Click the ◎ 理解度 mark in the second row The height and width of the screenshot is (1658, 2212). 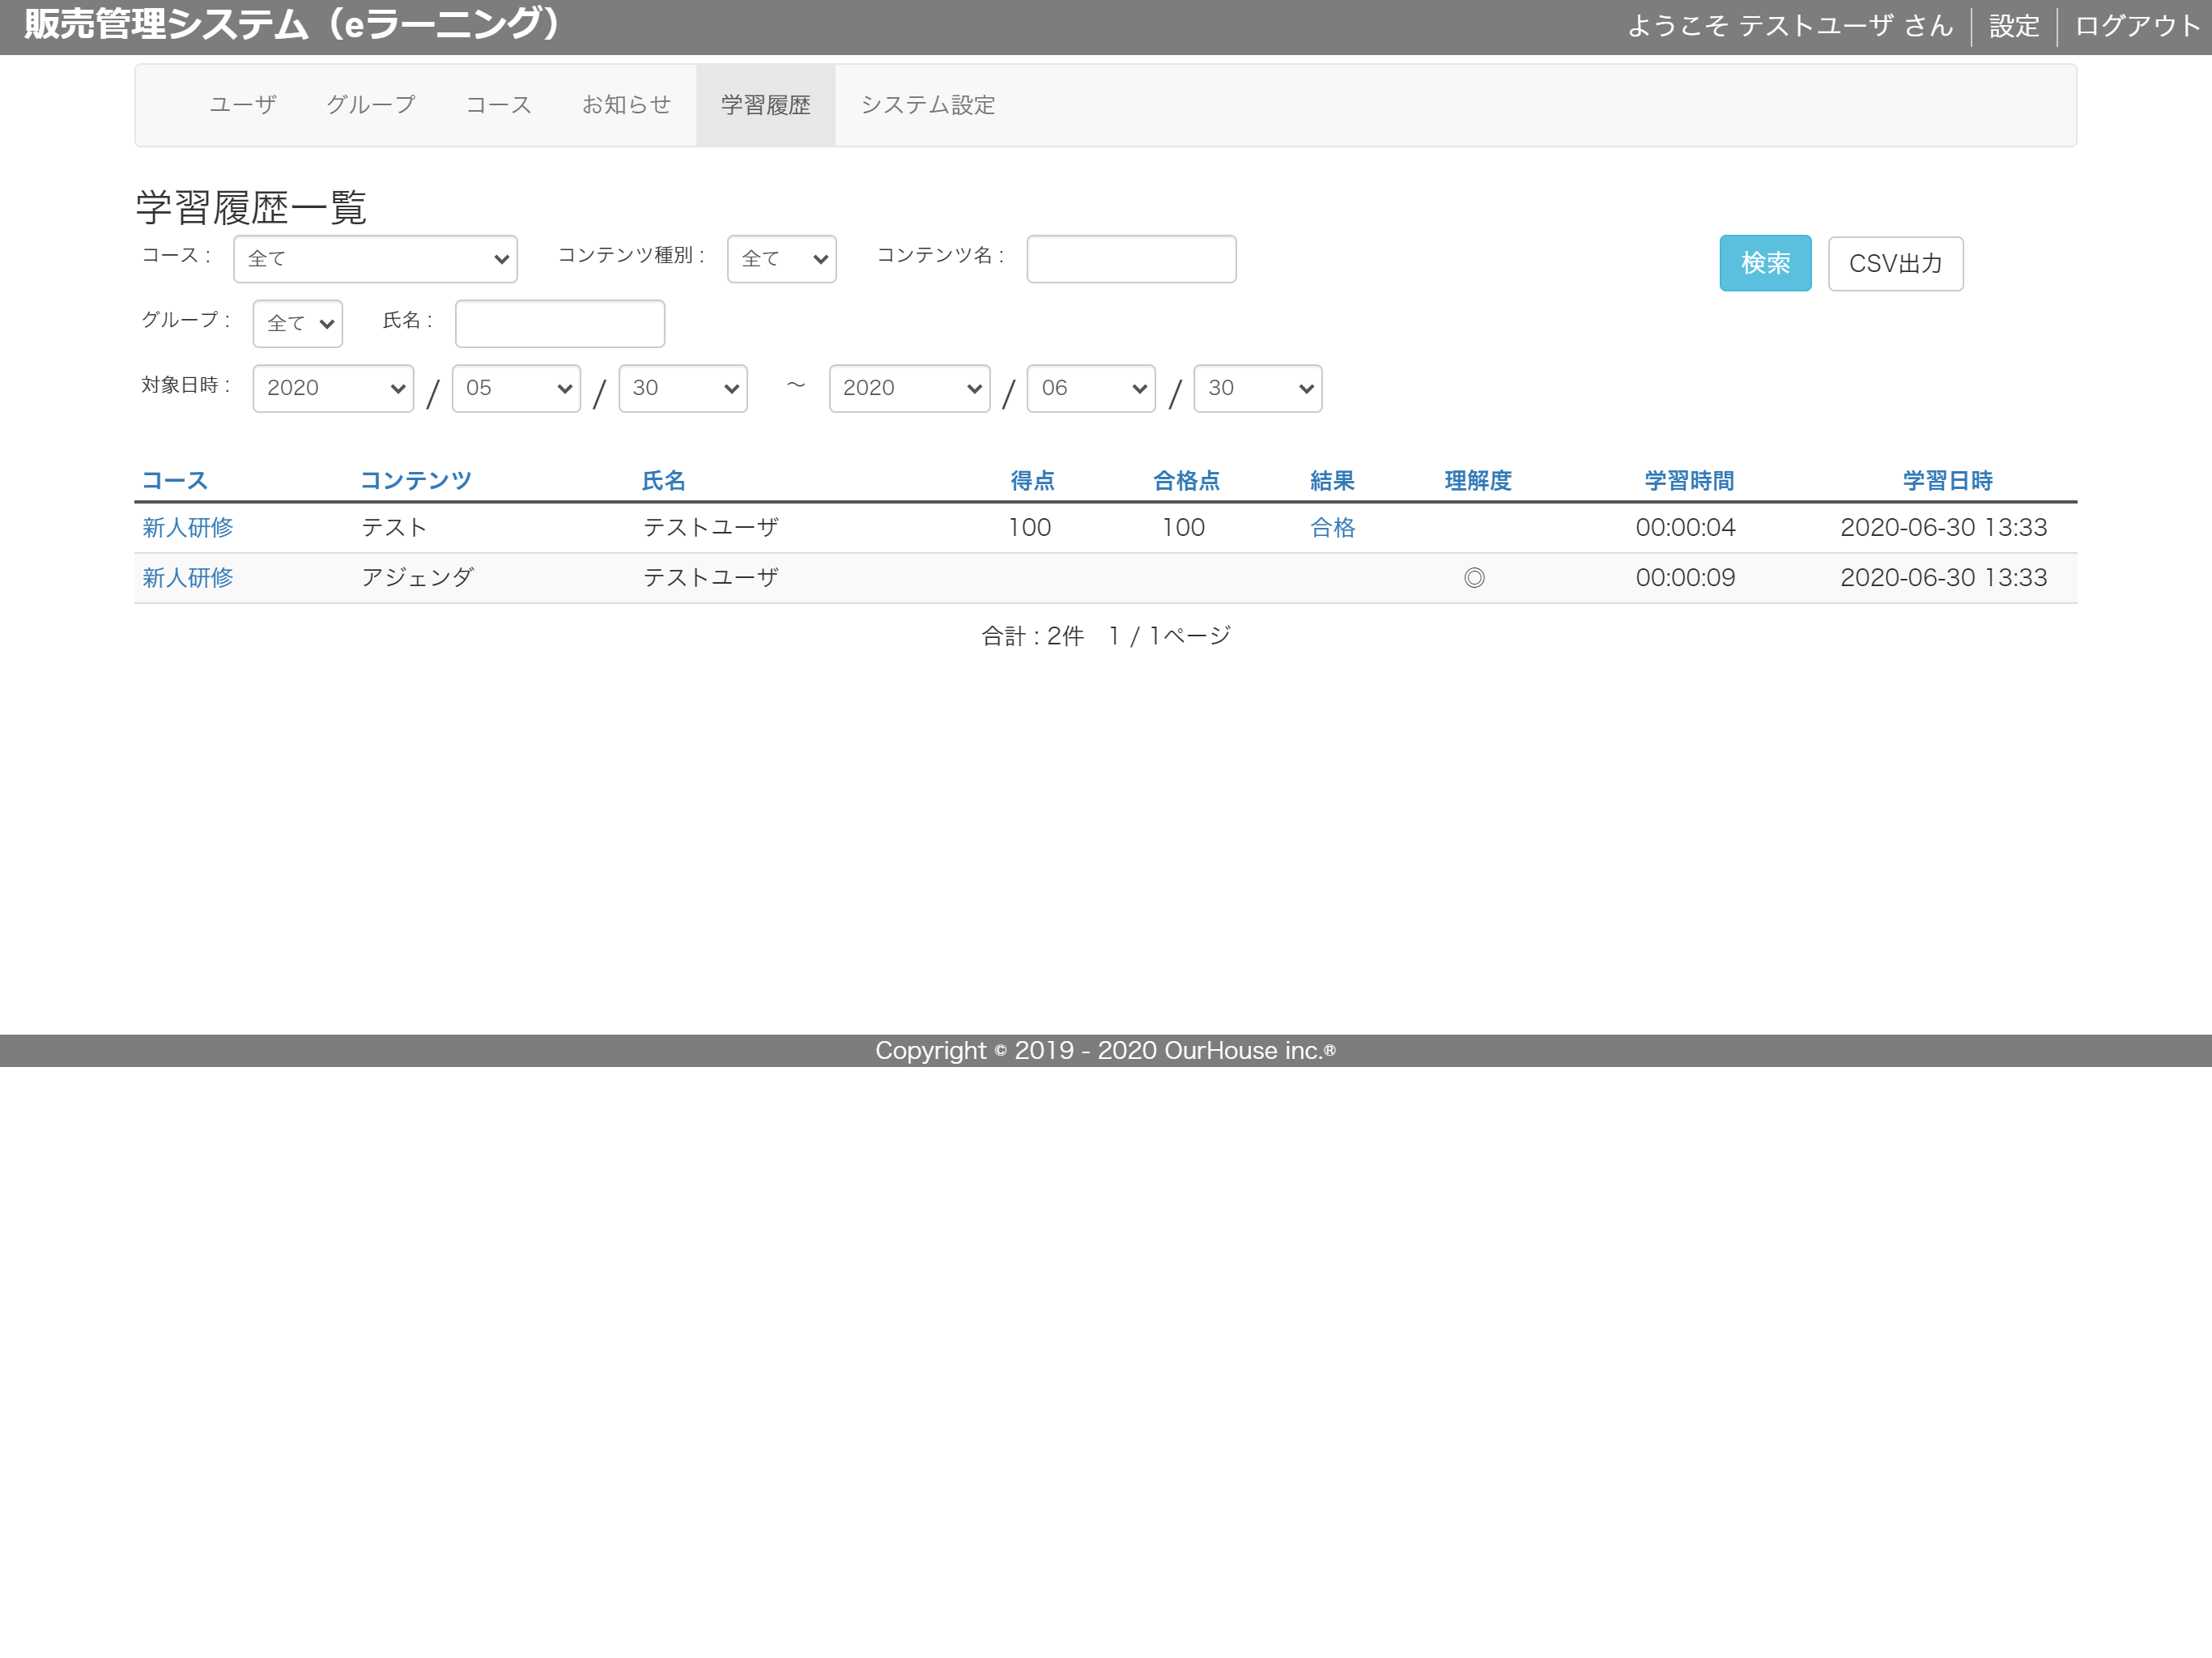1474,578
